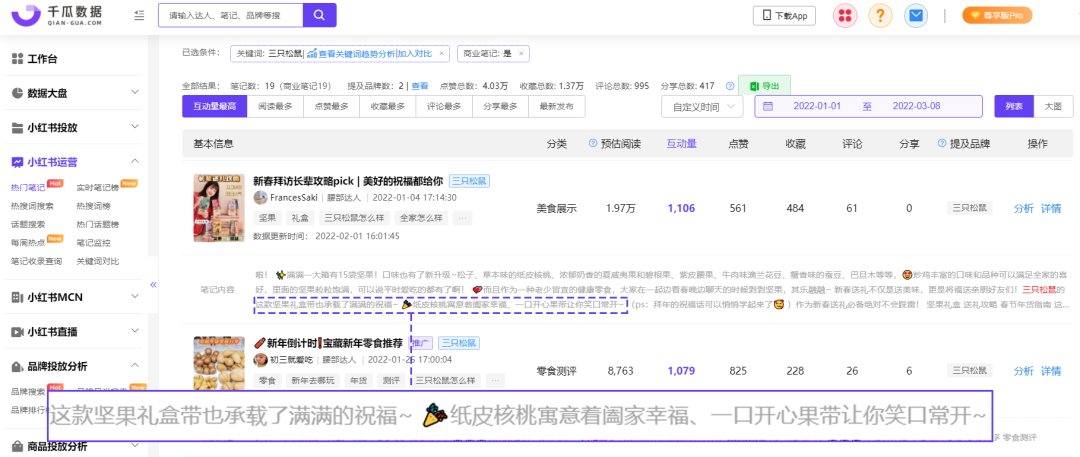
Task: Click the info icon beside 分享总数
Action: [729, 86]
